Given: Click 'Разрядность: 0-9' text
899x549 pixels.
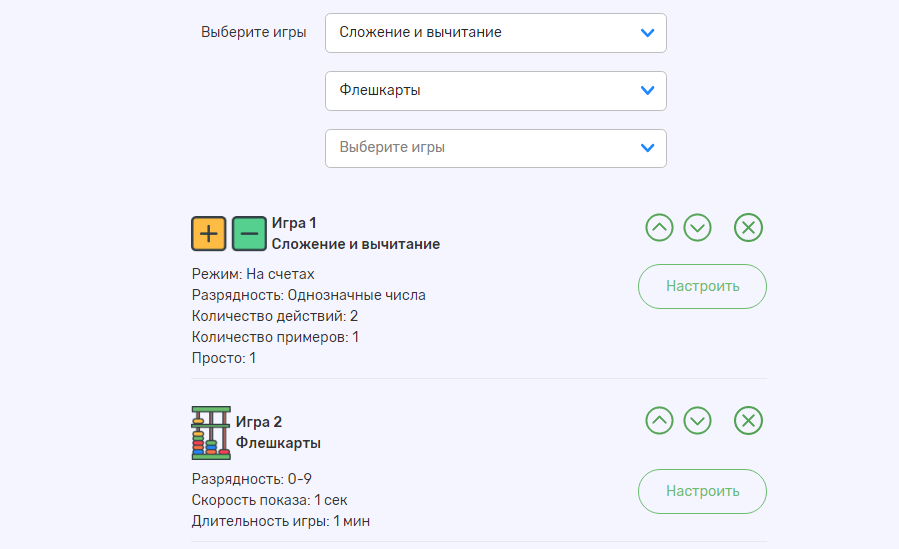Looking at the screenshot, I should (252, 479).
